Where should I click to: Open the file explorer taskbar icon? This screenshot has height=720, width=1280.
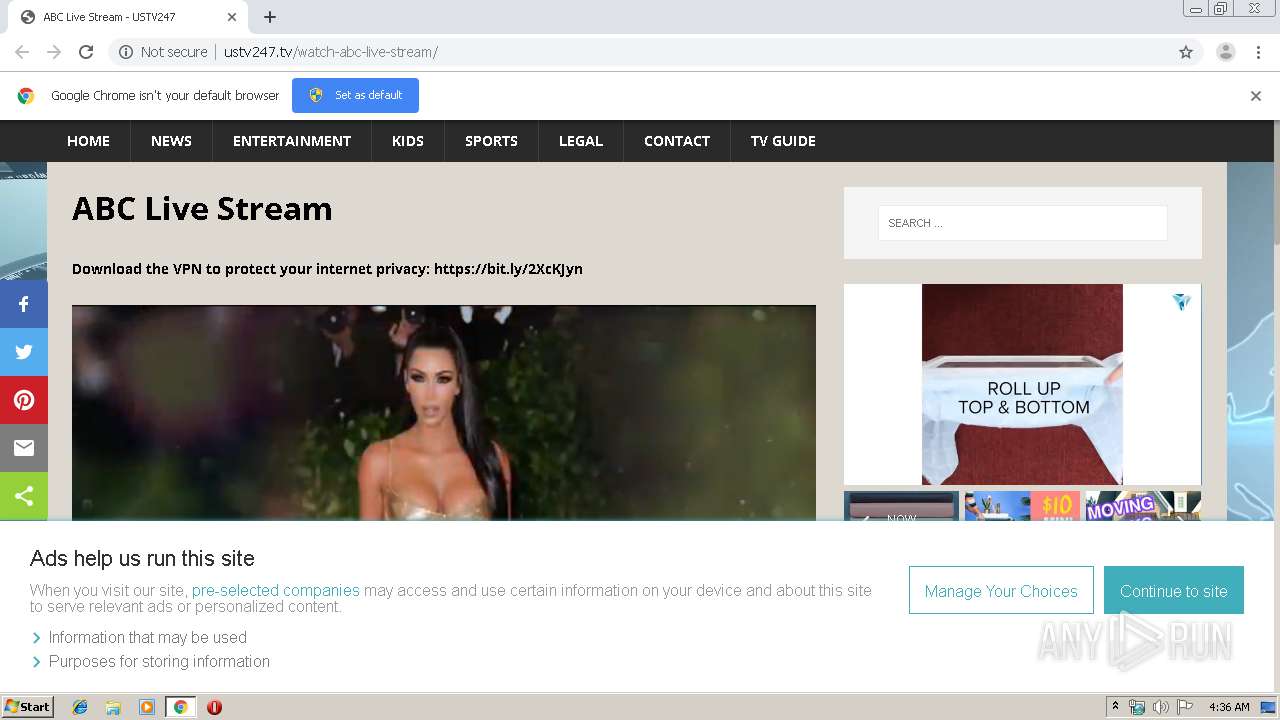click(x=113, y=707)
